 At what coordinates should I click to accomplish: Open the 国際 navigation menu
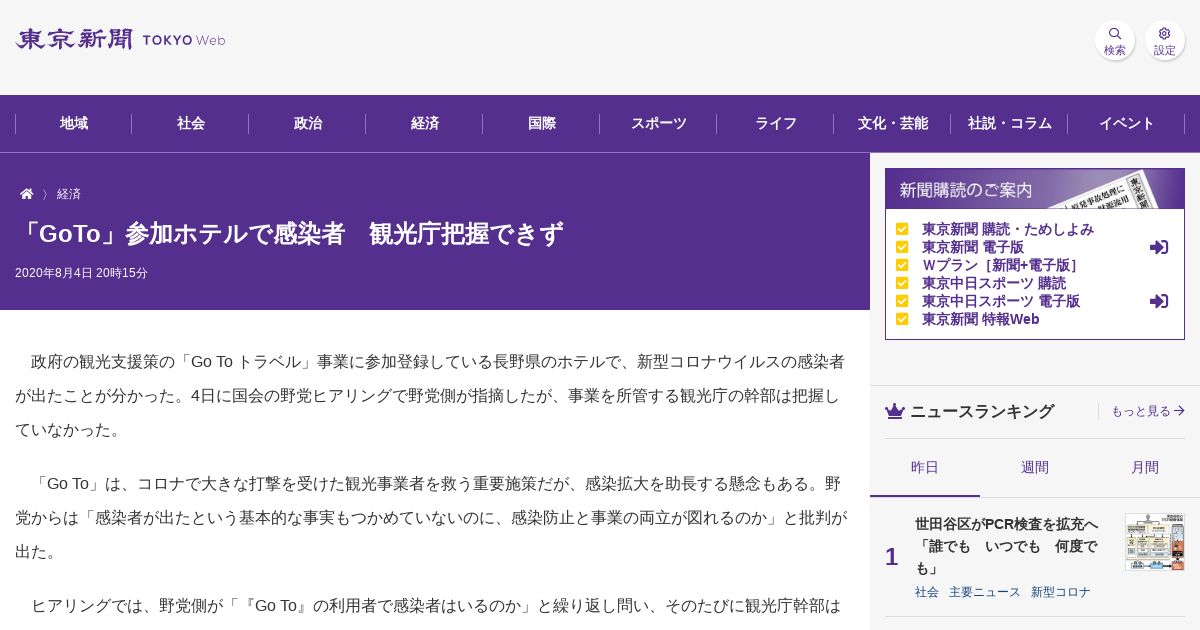coord(542,123)
